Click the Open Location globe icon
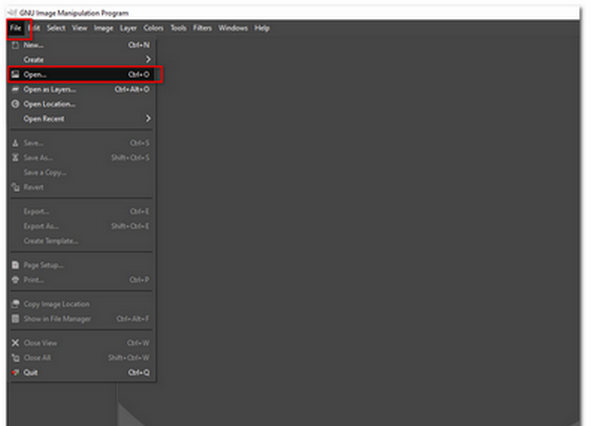The height and width of the screenshot is (426, 600). point(15,104)
